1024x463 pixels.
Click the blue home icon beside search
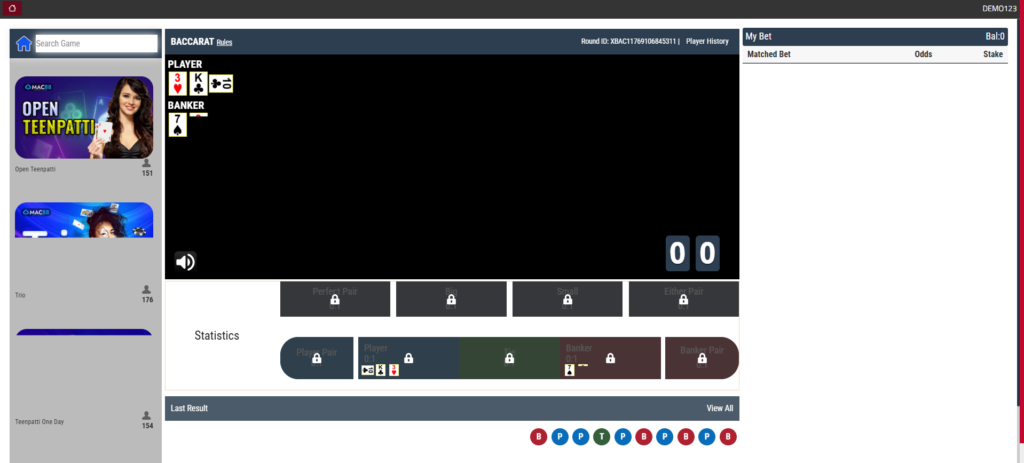point(24,44)
